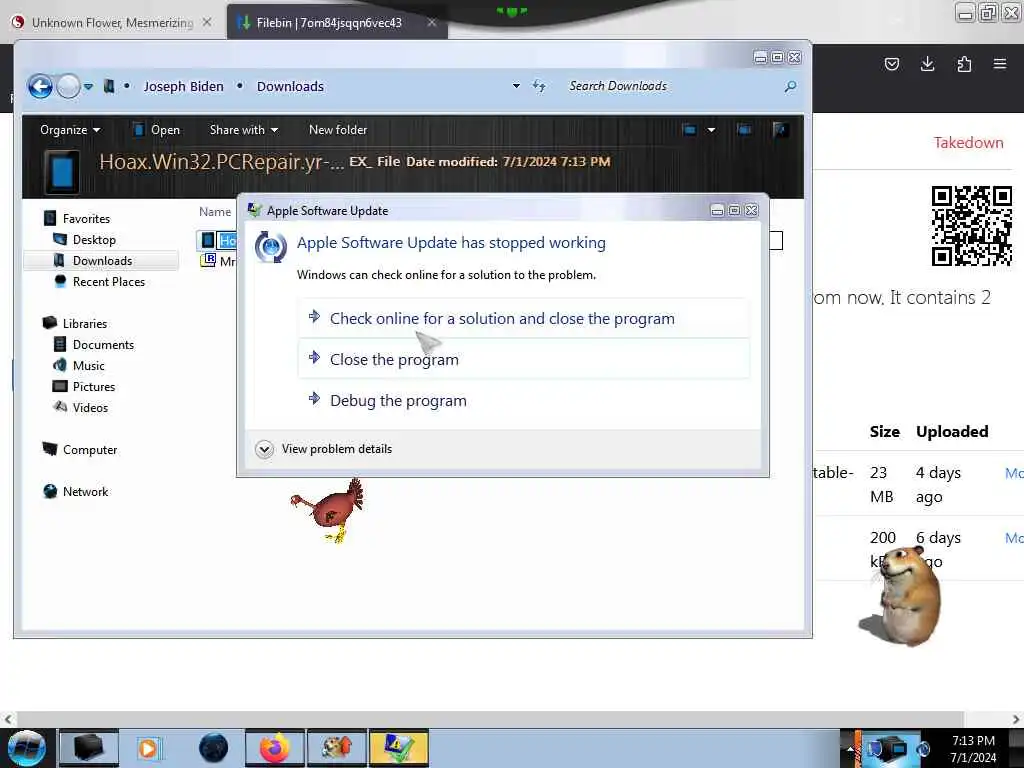Close the Filebin tab
Screen dimensions: 1024x768
point(432,22)
